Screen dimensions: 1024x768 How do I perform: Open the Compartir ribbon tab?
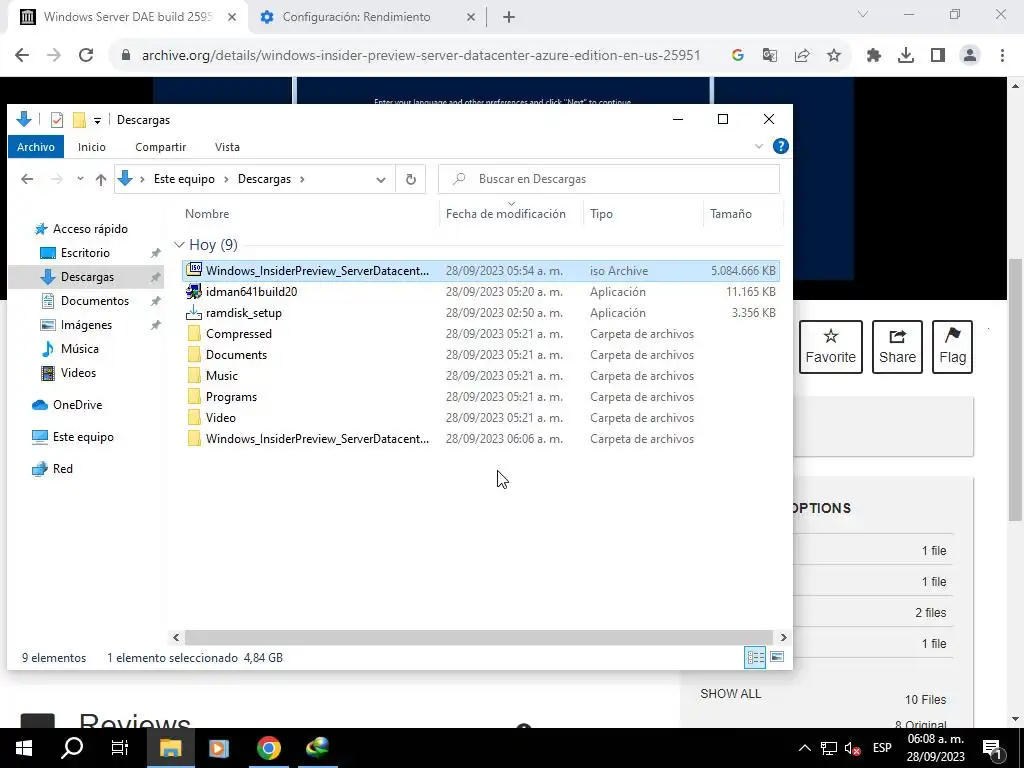point(161,147)
